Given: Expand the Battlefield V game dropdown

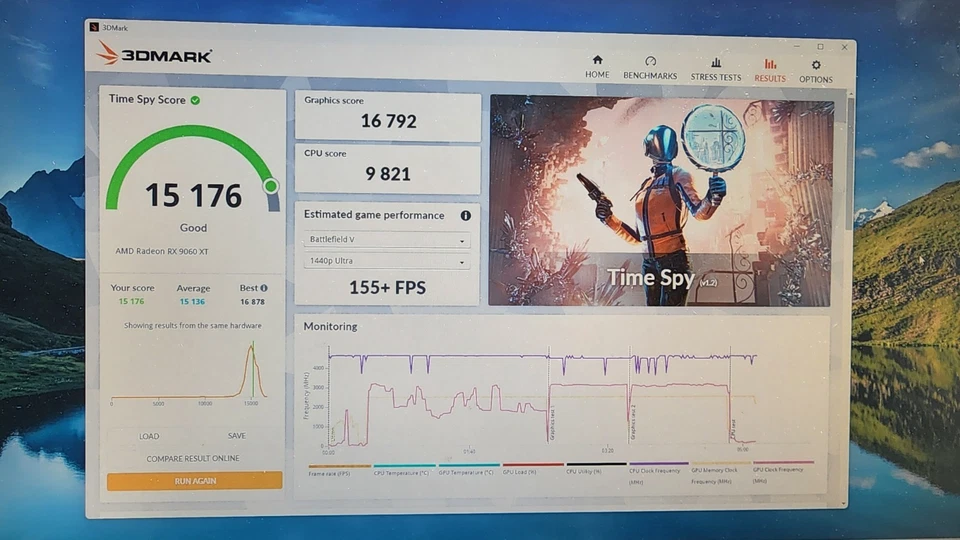Looking at the screenshot, I should tap(386, 239).
